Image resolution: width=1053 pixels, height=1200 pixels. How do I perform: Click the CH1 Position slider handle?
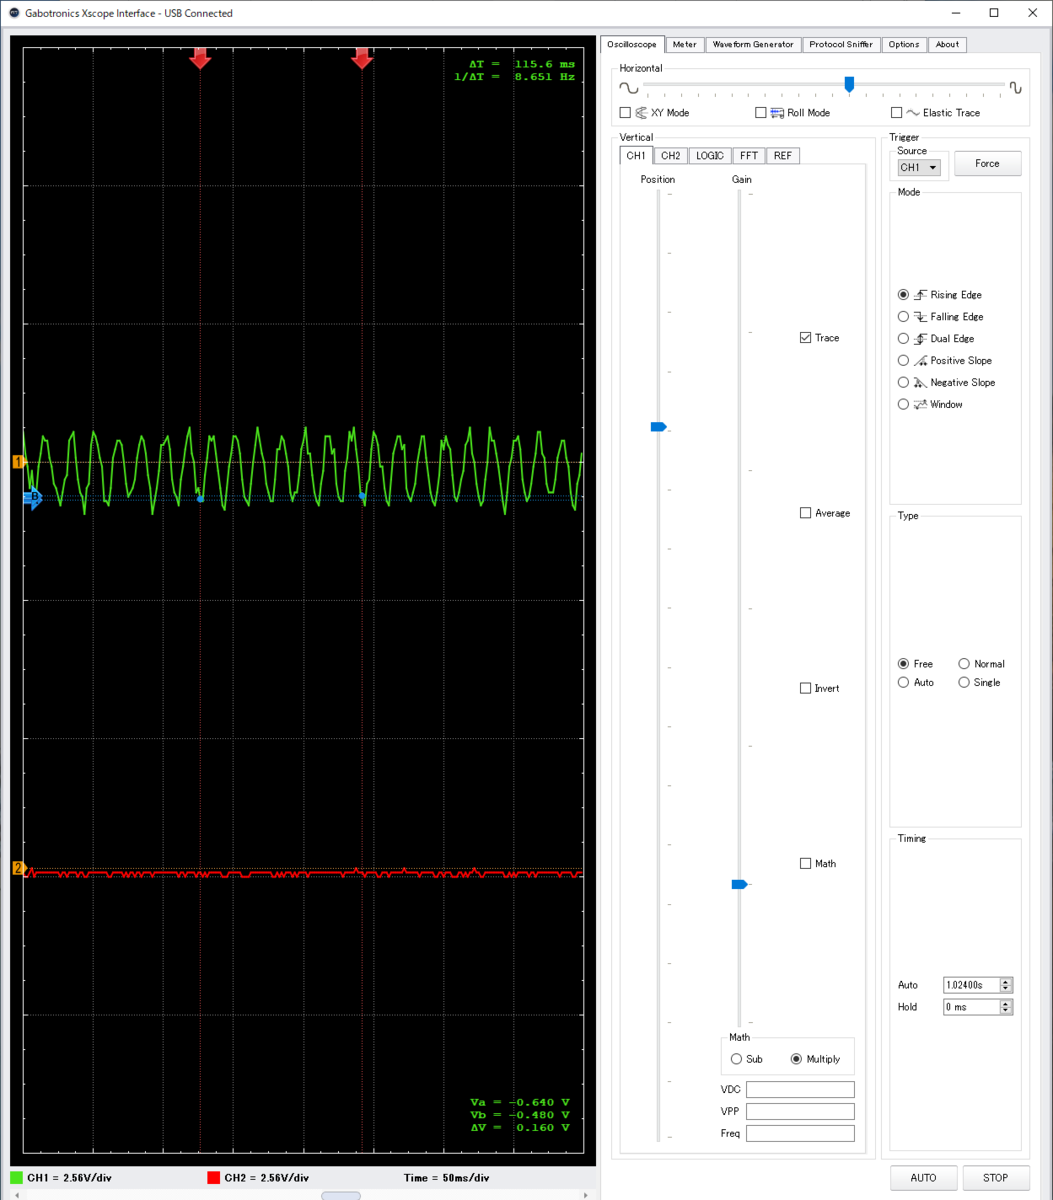pos(658,427)
